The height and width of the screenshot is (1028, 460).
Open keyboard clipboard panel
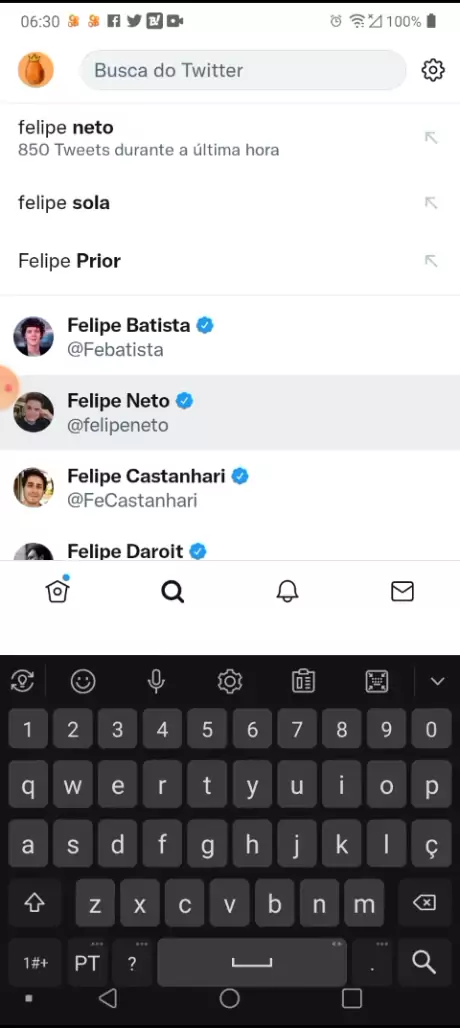pyautogui.click(x=303, y=682)
